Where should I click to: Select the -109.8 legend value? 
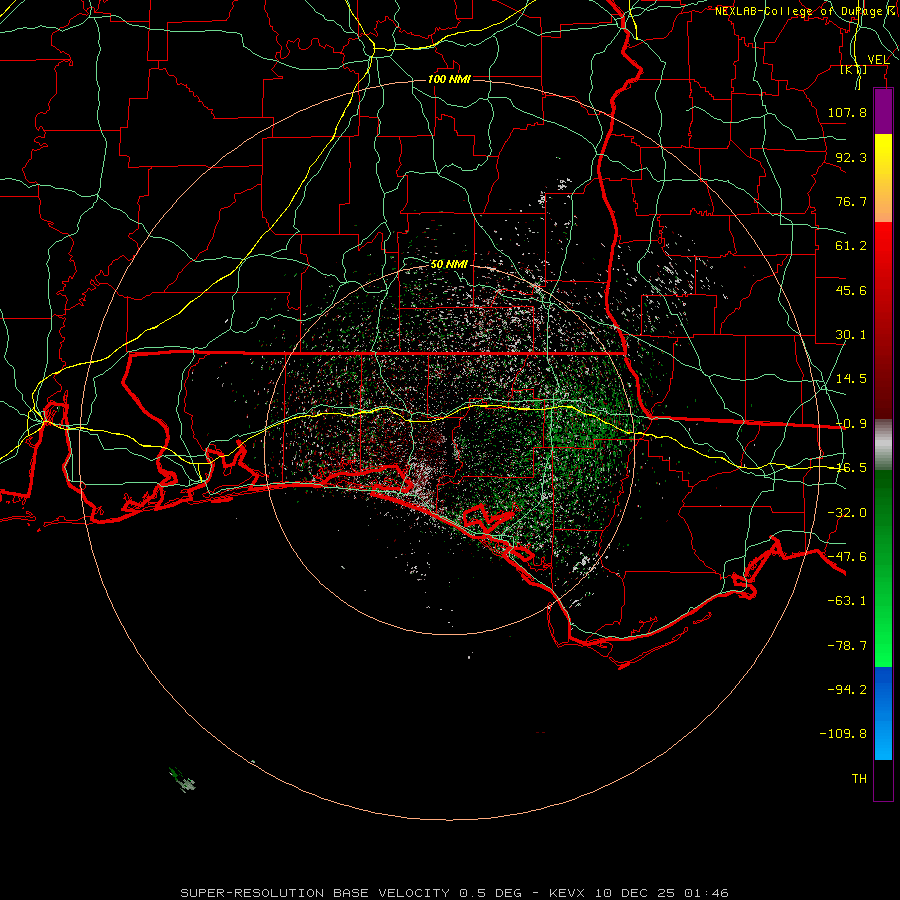pos(843,734)
